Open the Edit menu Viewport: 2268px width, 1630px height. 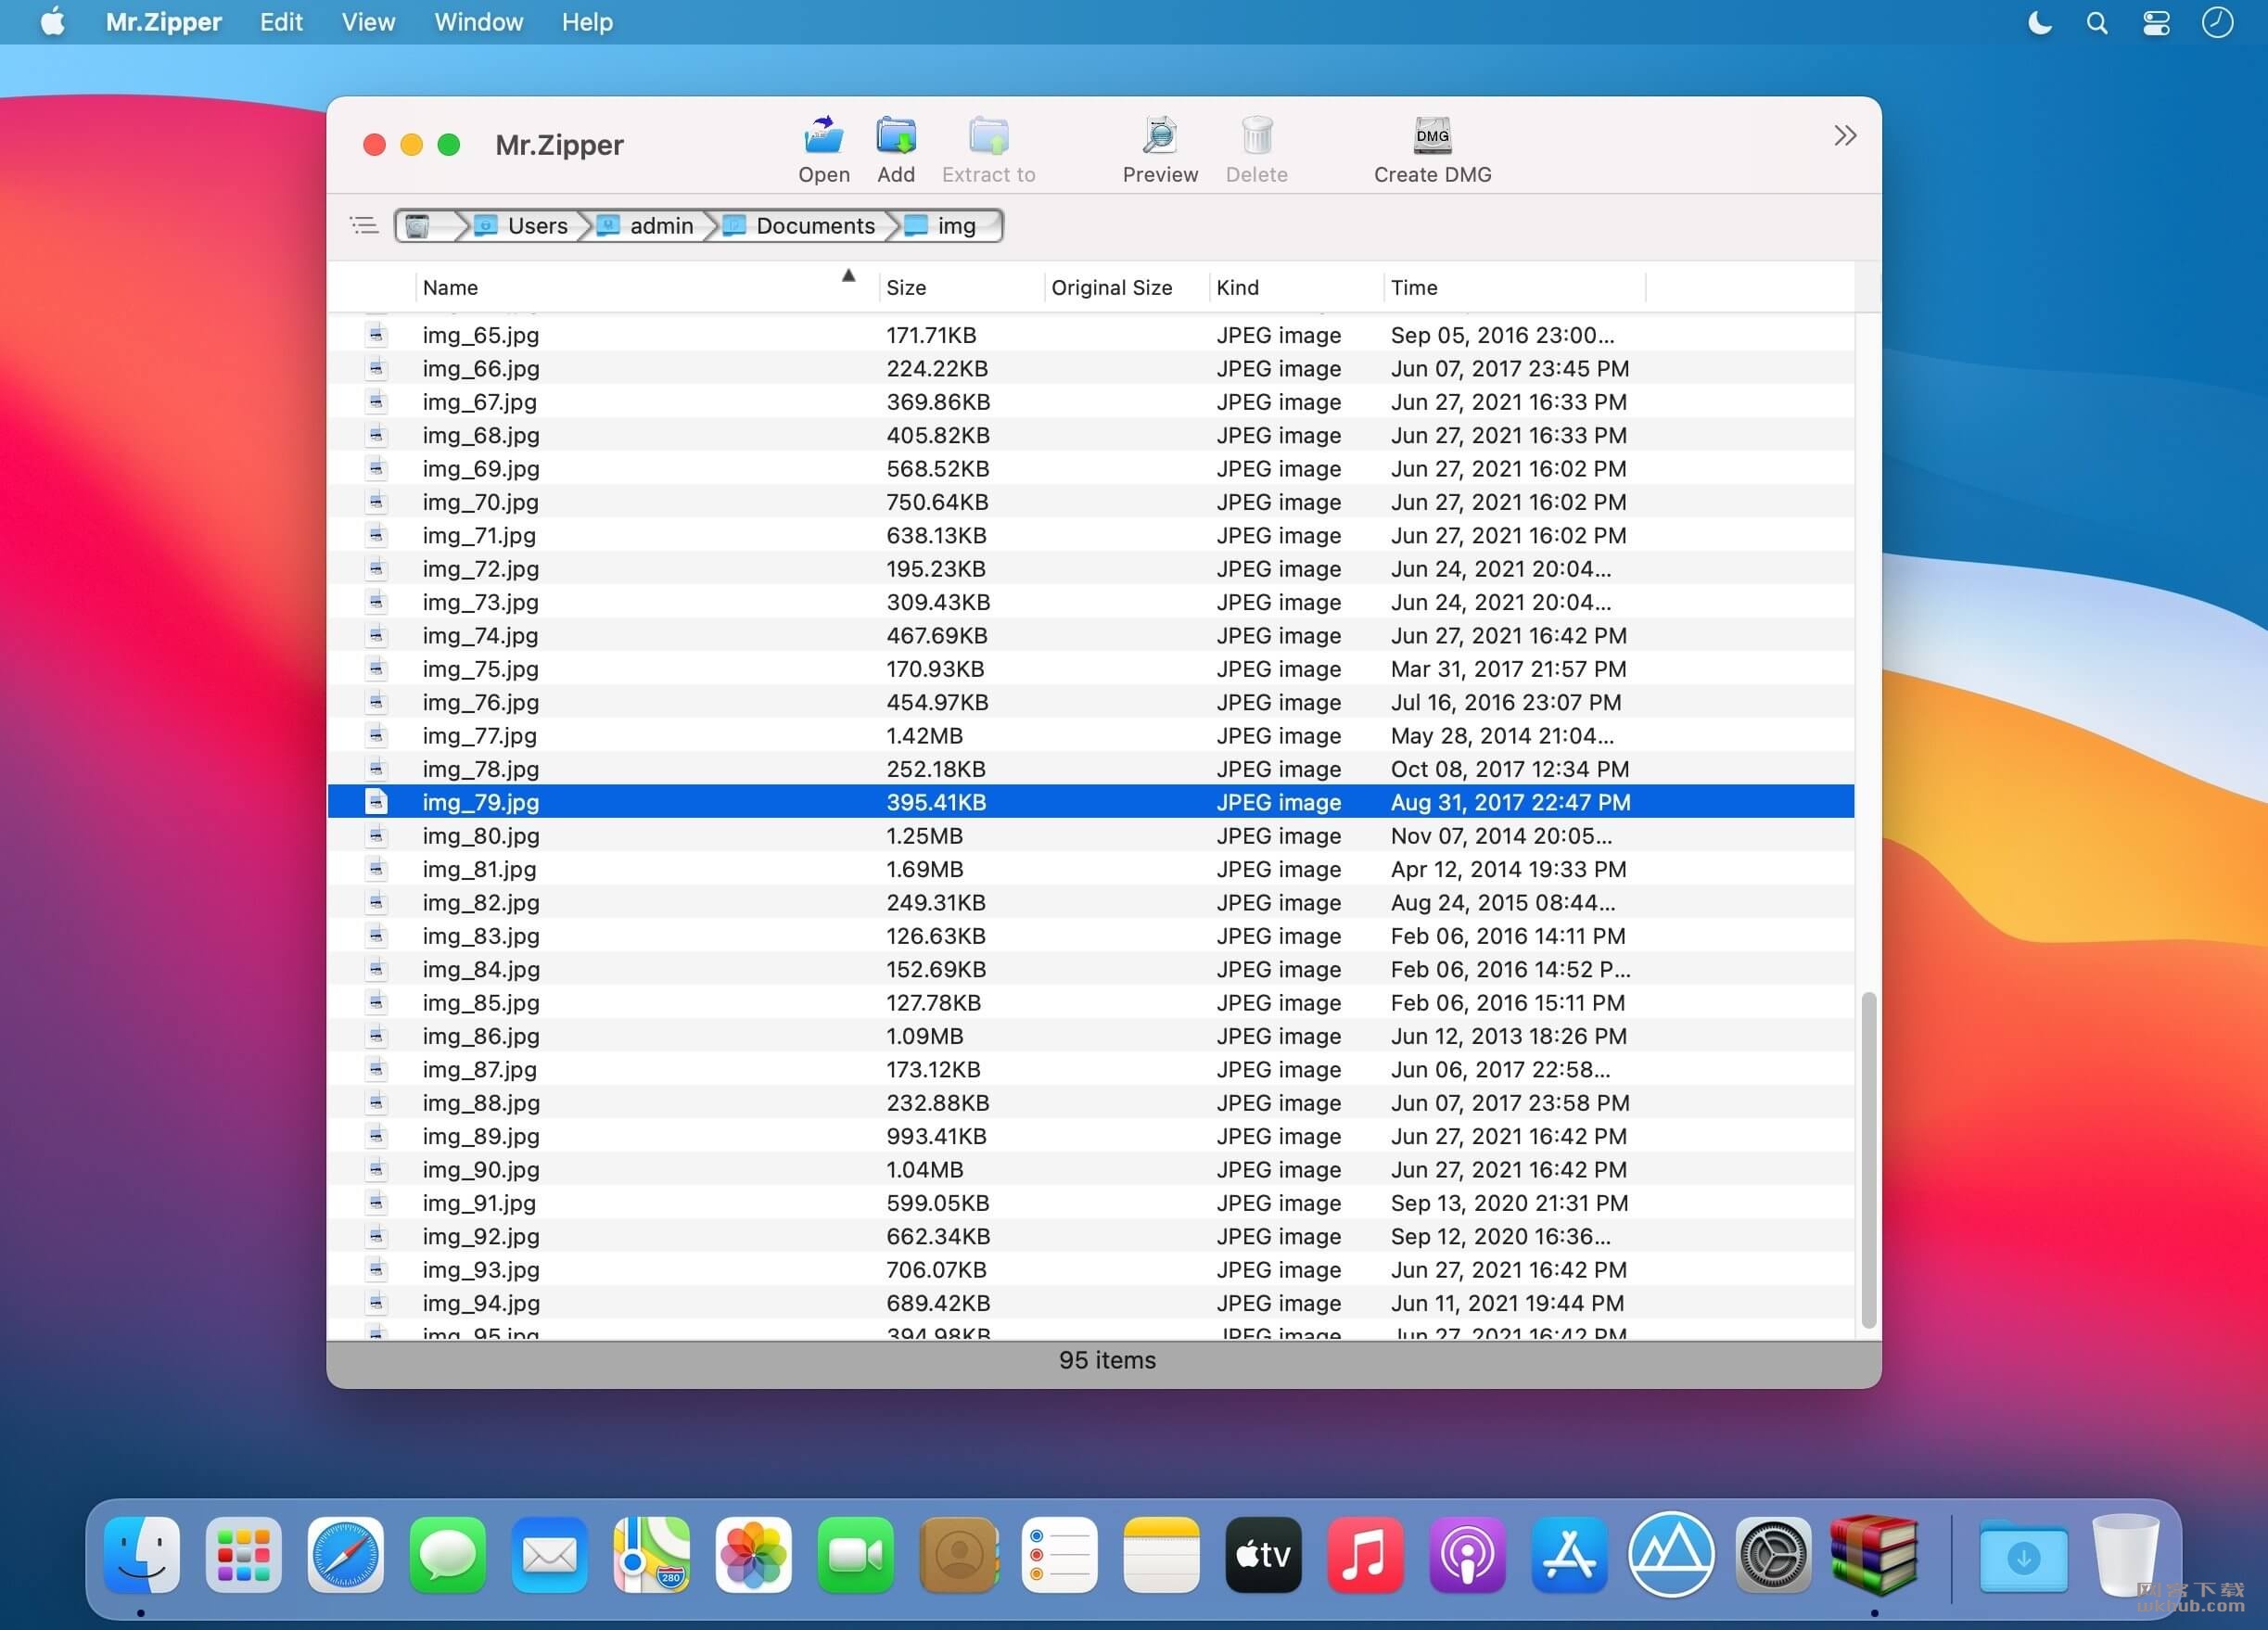pyautogui.click(x=281, y=22)
